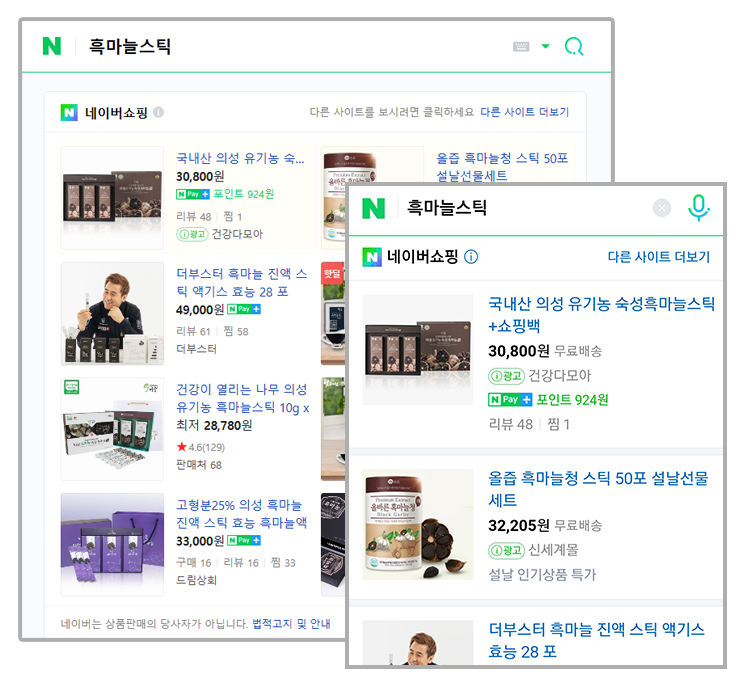Open desktop product '더부스터 흑마늘 진액 스틱' title
Viewport: 740px width, 688px height.
(x=242, y=283)
